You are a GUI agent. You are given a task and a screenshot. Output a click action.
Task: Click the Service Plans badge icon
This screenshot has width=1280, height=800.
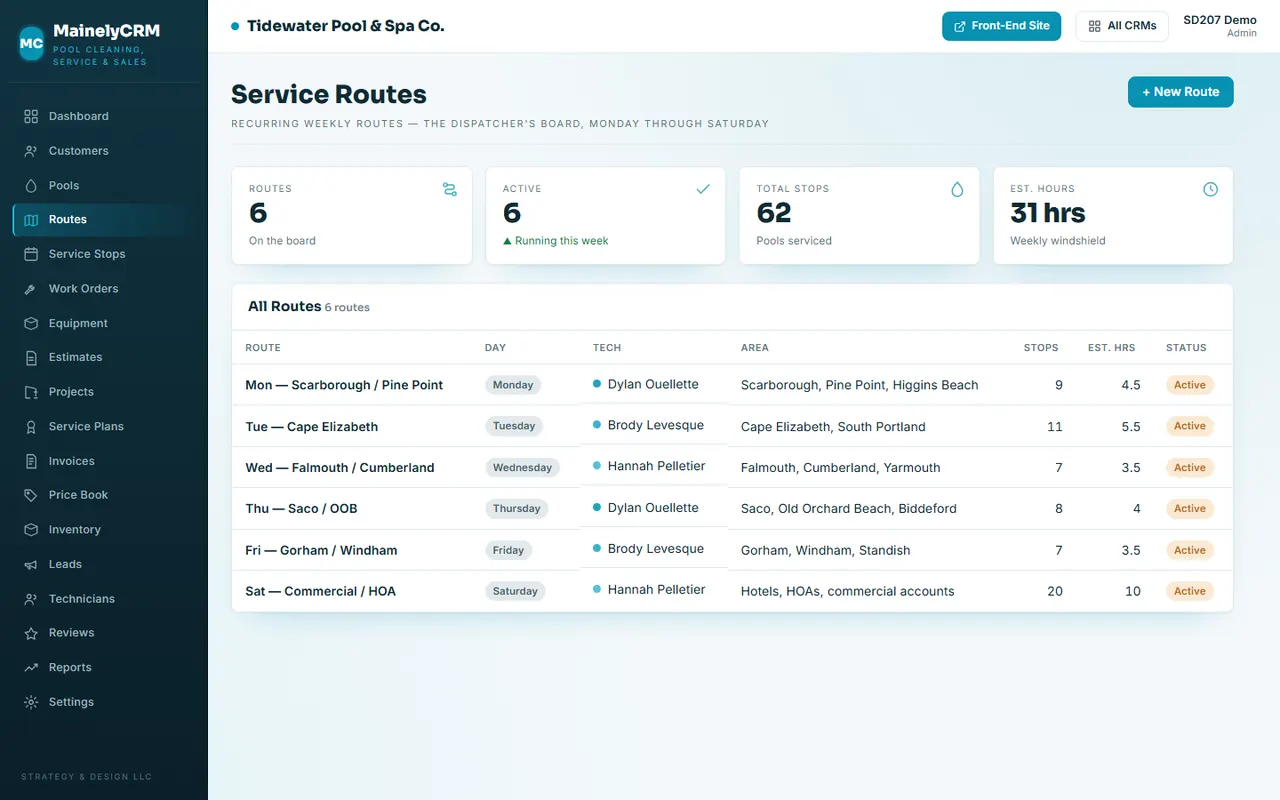click(x=31, y=426)
